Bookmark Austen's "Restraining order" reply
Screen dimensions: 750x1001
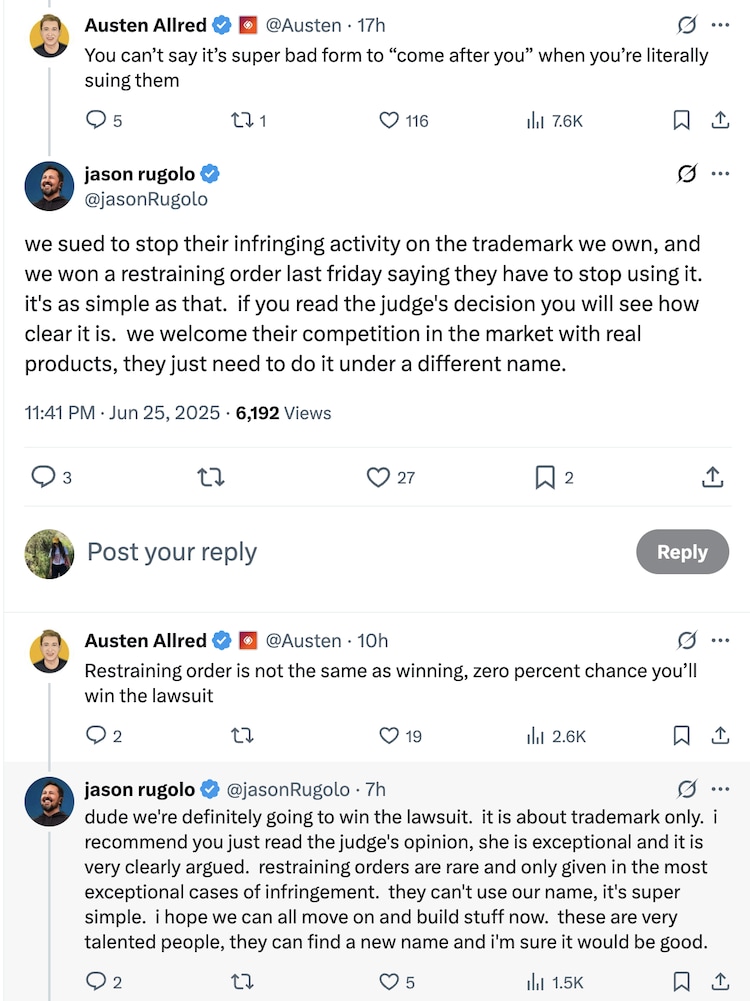681,736
